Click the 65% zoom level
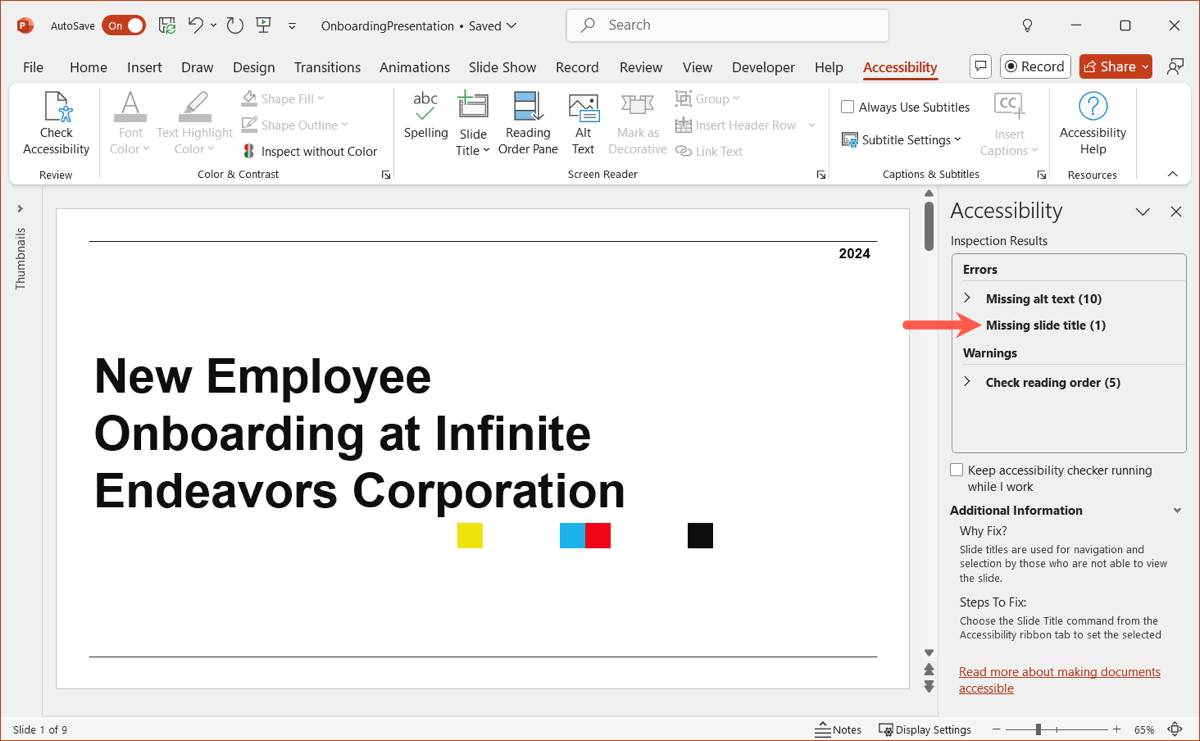The image size is (1200, 741). click(x=1145, y=729)
